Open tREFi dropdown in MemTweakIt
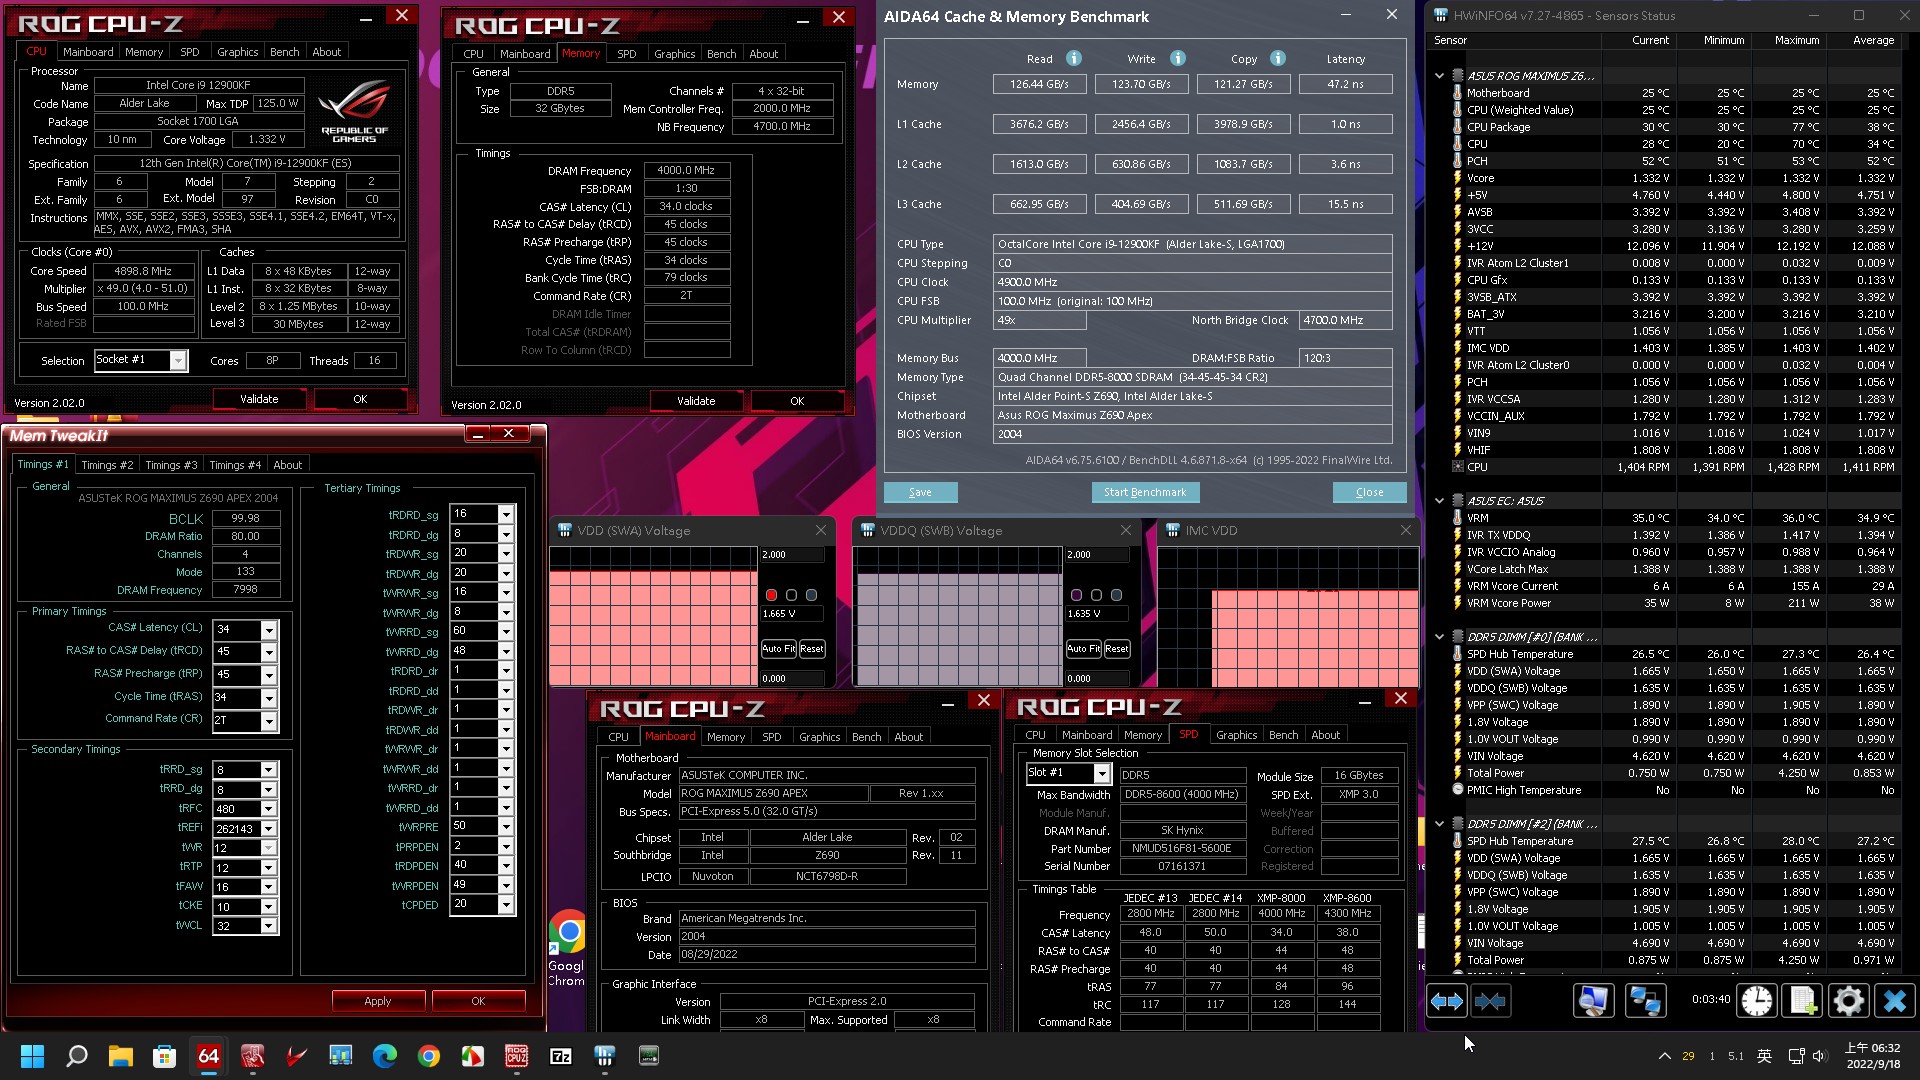Image resolution: width=1920 pixels, height=1080 pixels. 268,829
